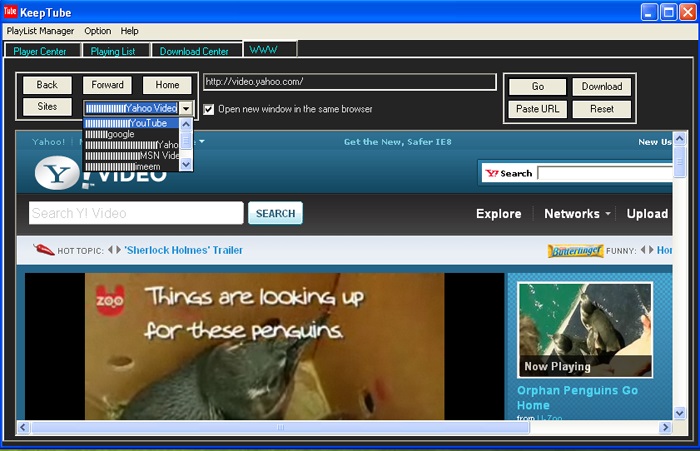Choose imeem in the sites list
This screenshot has width=700, height=451.
click(x=132, y=166)
